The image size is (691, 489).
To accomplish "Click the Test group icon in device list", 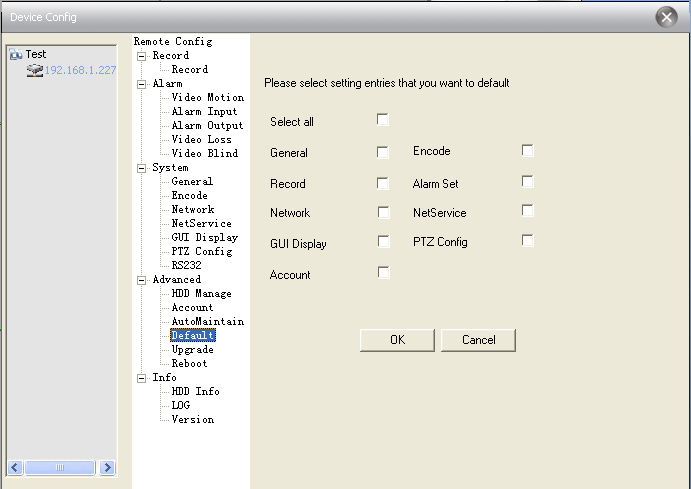I will 16,54.
